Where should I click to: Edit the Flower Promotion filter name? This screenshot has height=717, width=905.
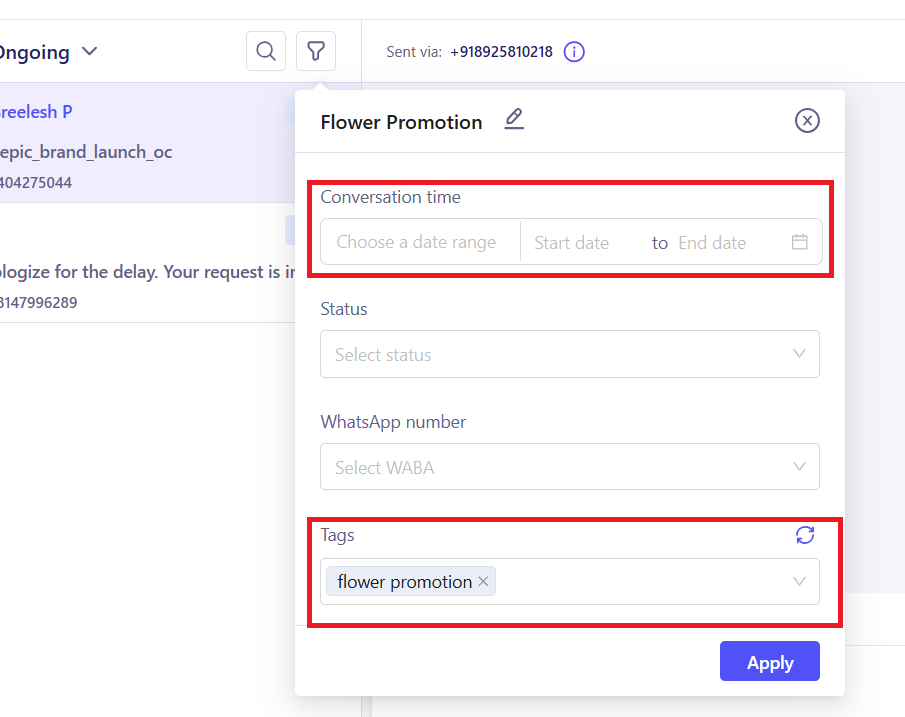click(514, 120)
